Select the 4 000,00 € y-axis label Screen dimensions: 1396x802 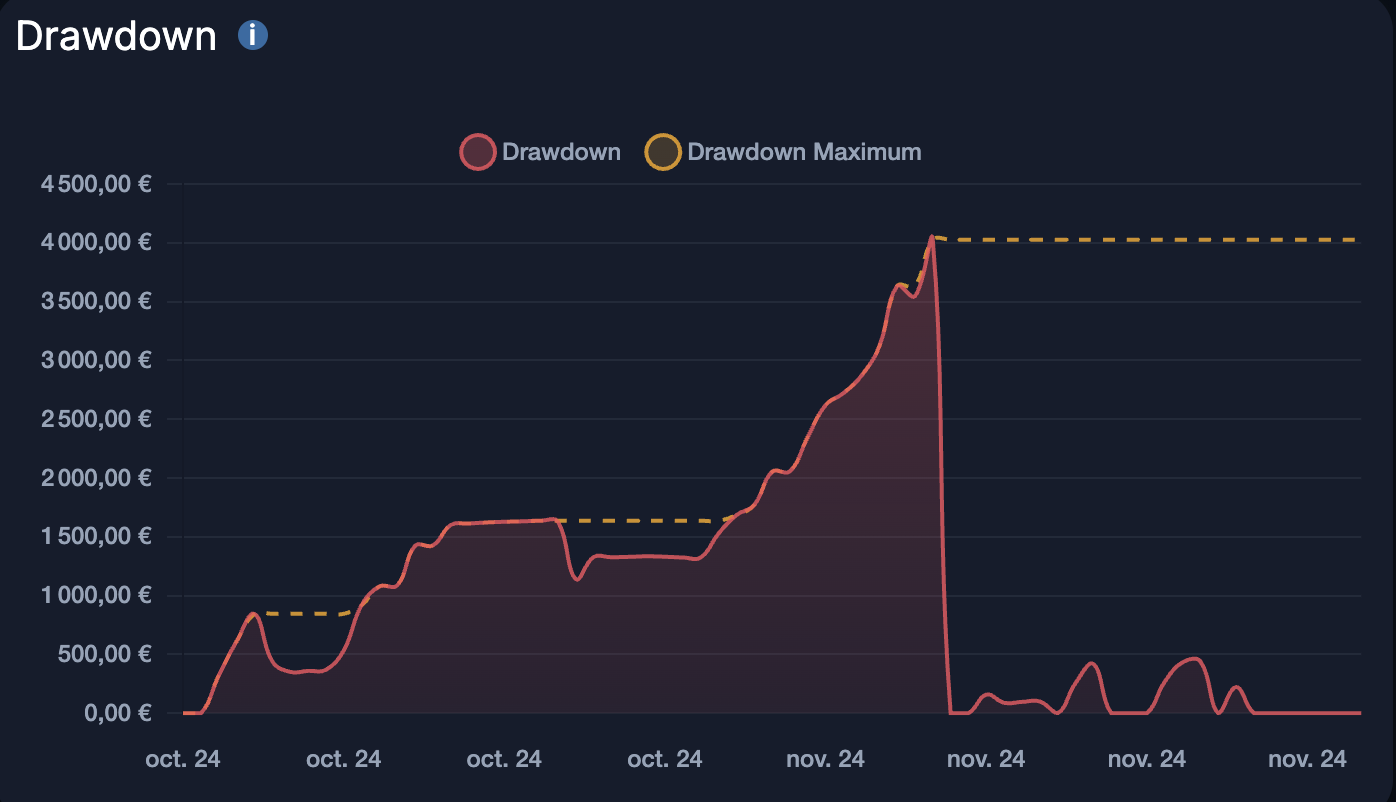tap(96, 243)
